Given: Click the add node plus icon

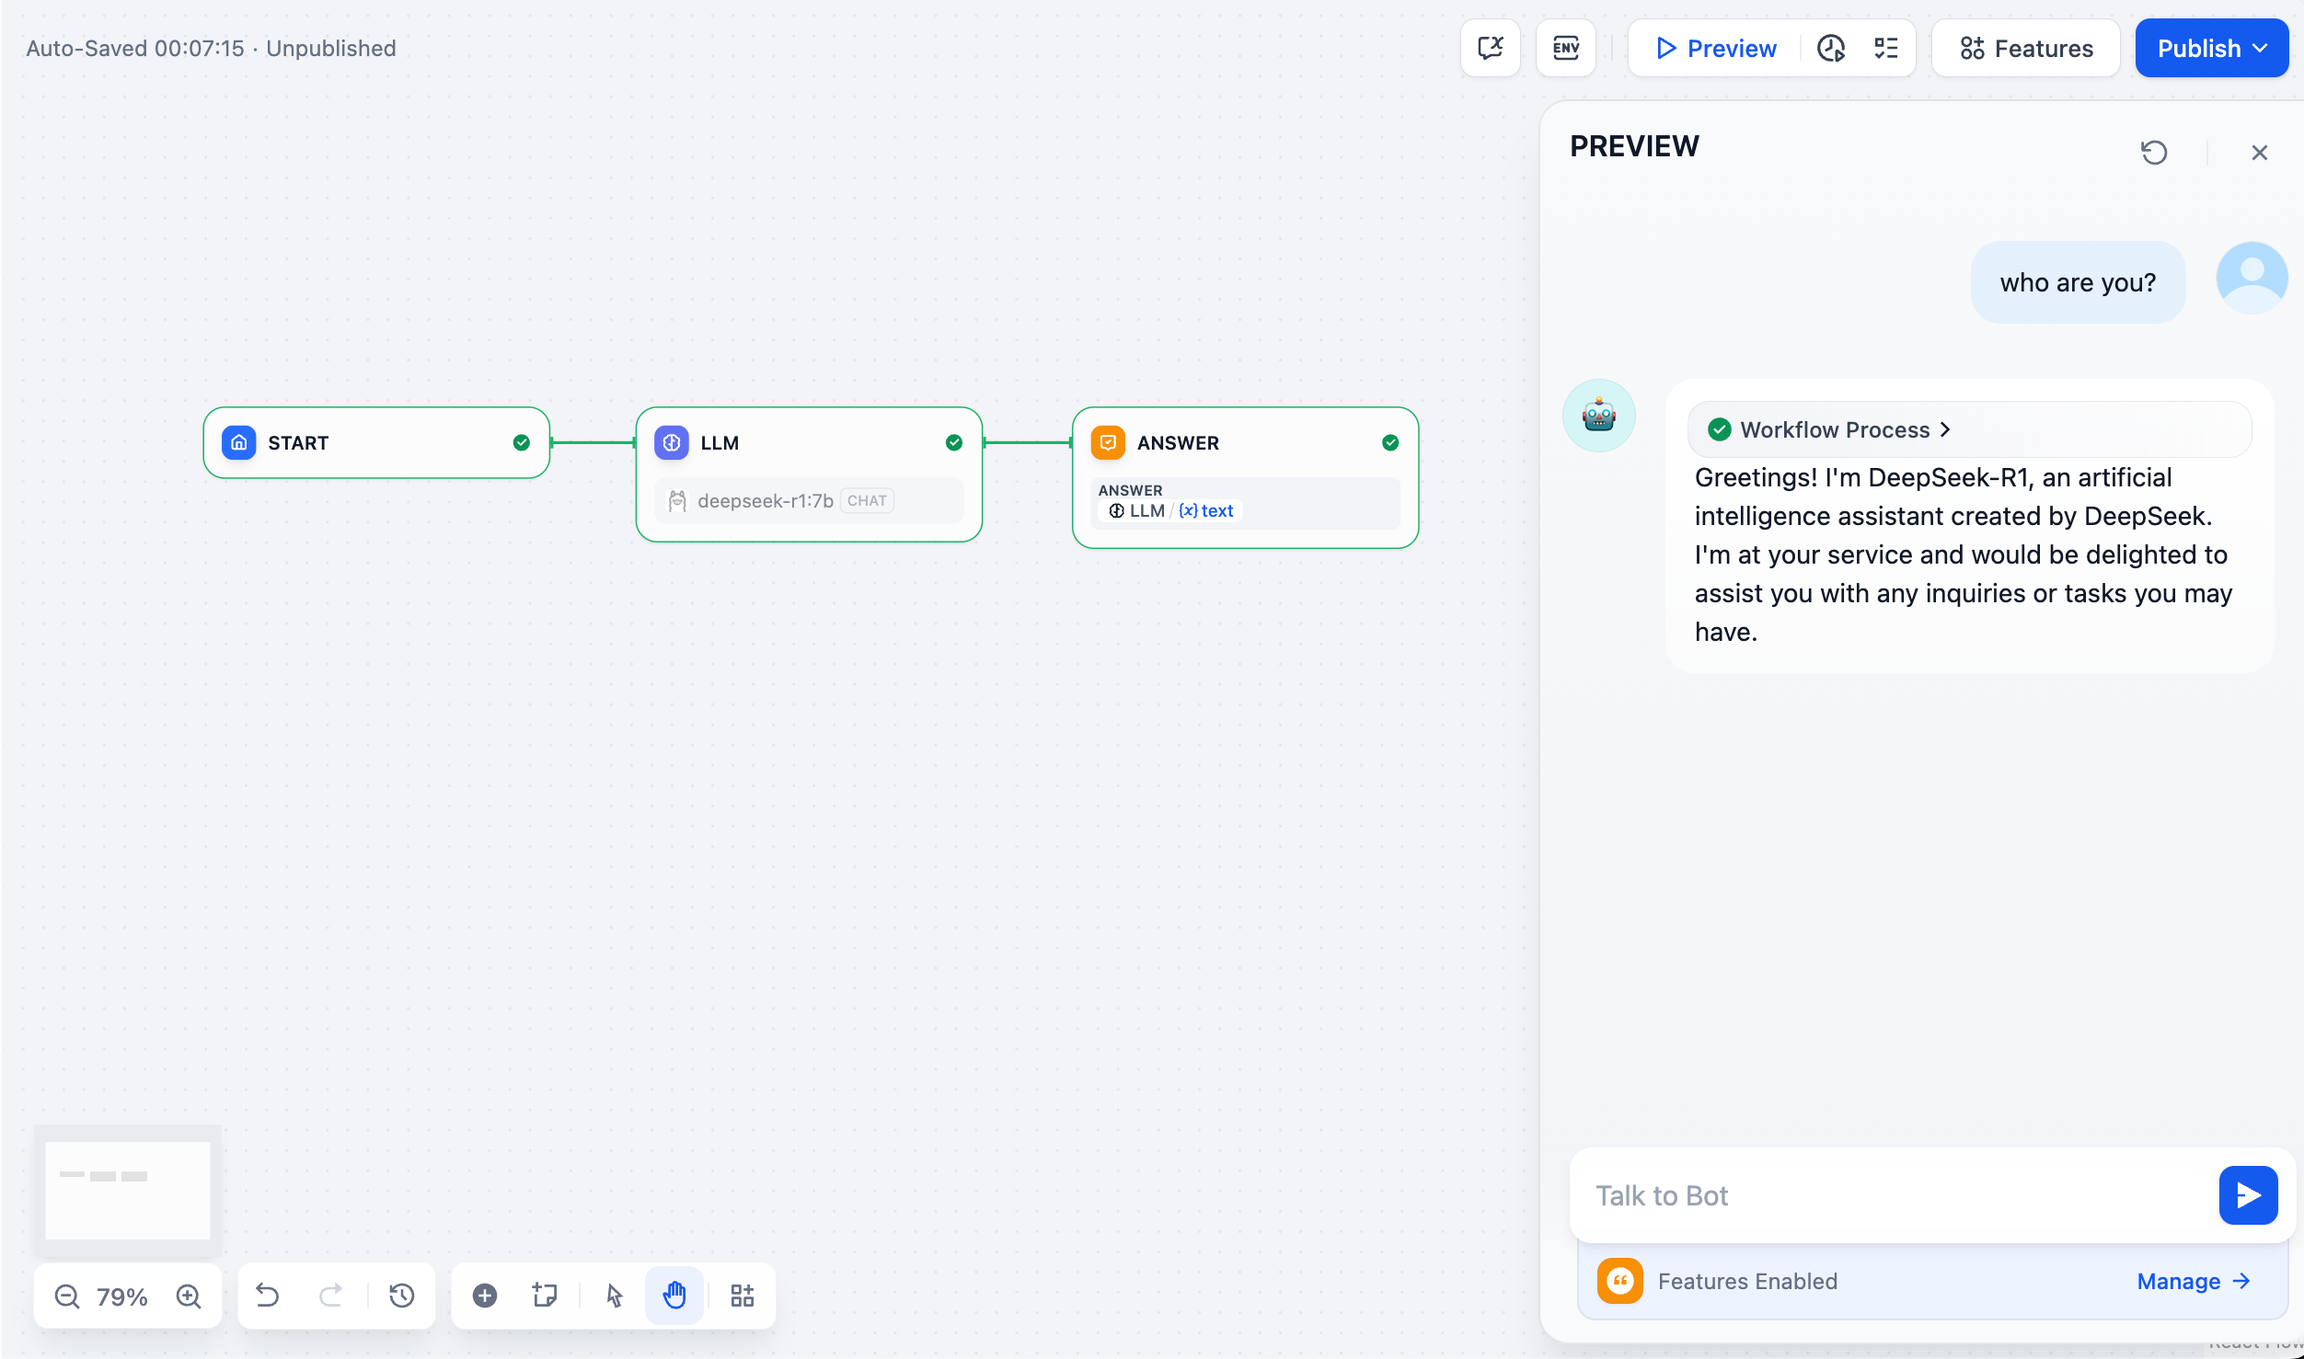Looking at the screenshot, I should pos(484,1296).
